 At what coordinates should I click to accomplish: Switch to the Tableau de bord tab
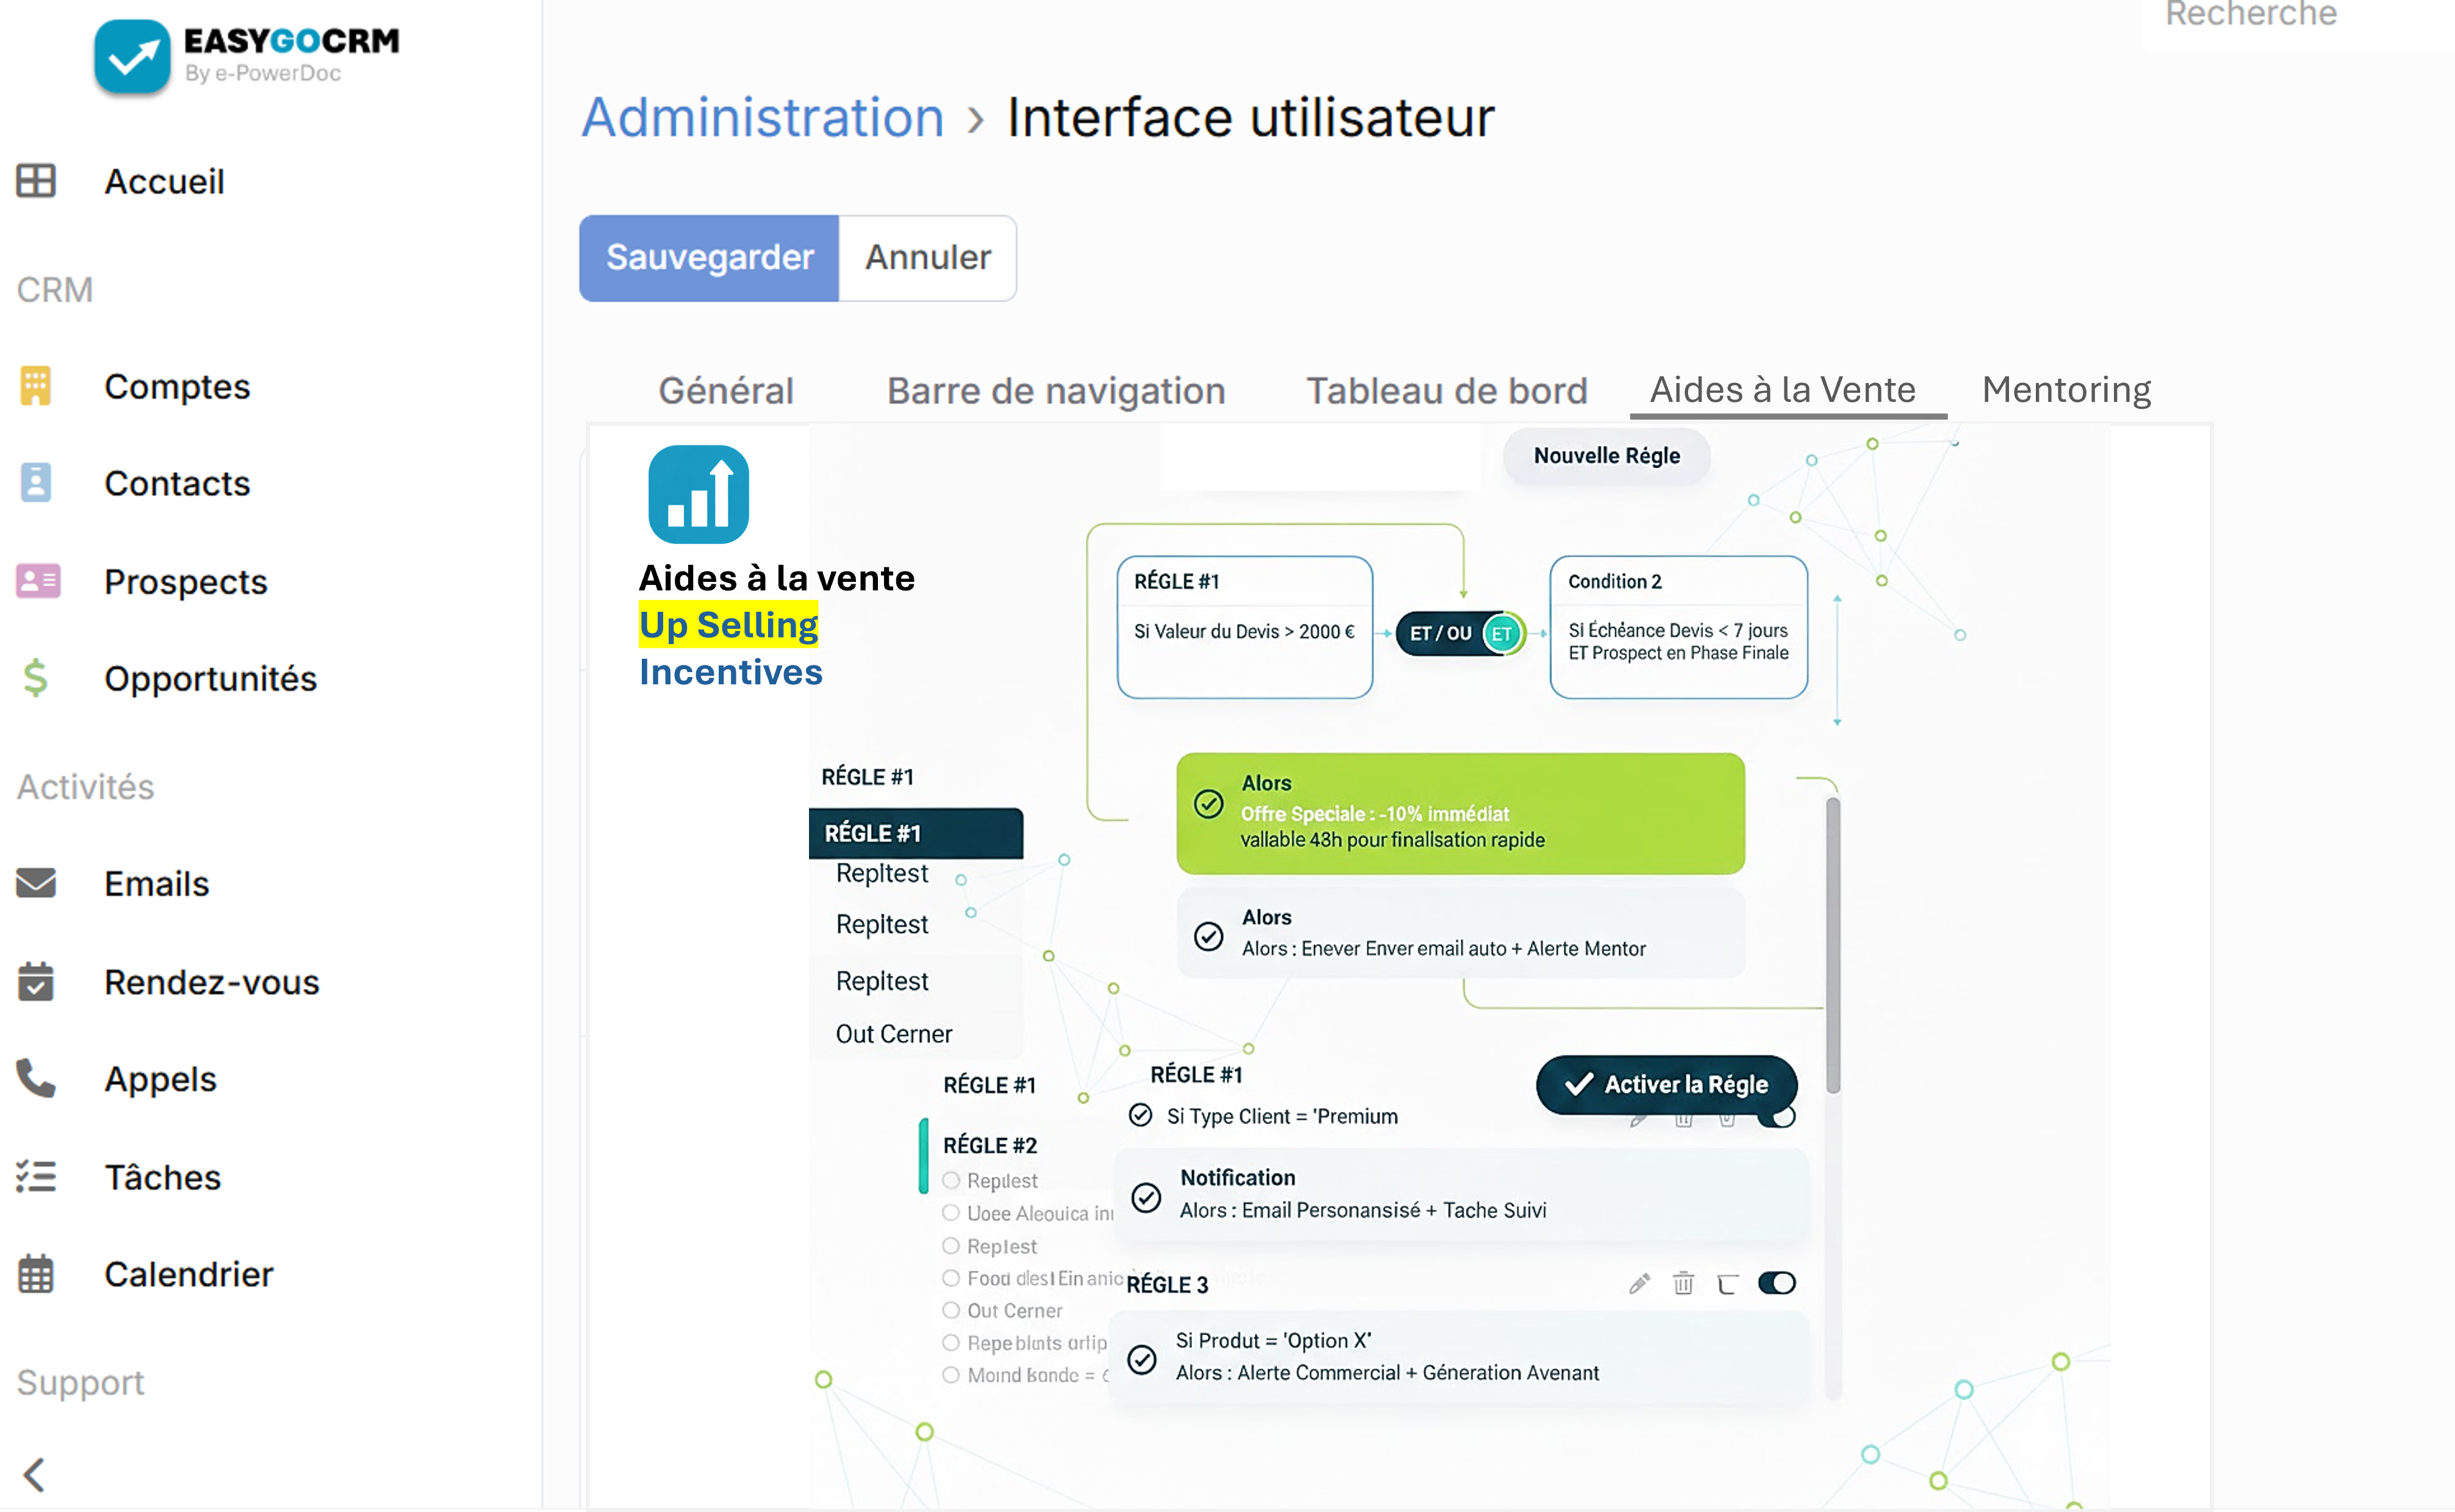1446,390
